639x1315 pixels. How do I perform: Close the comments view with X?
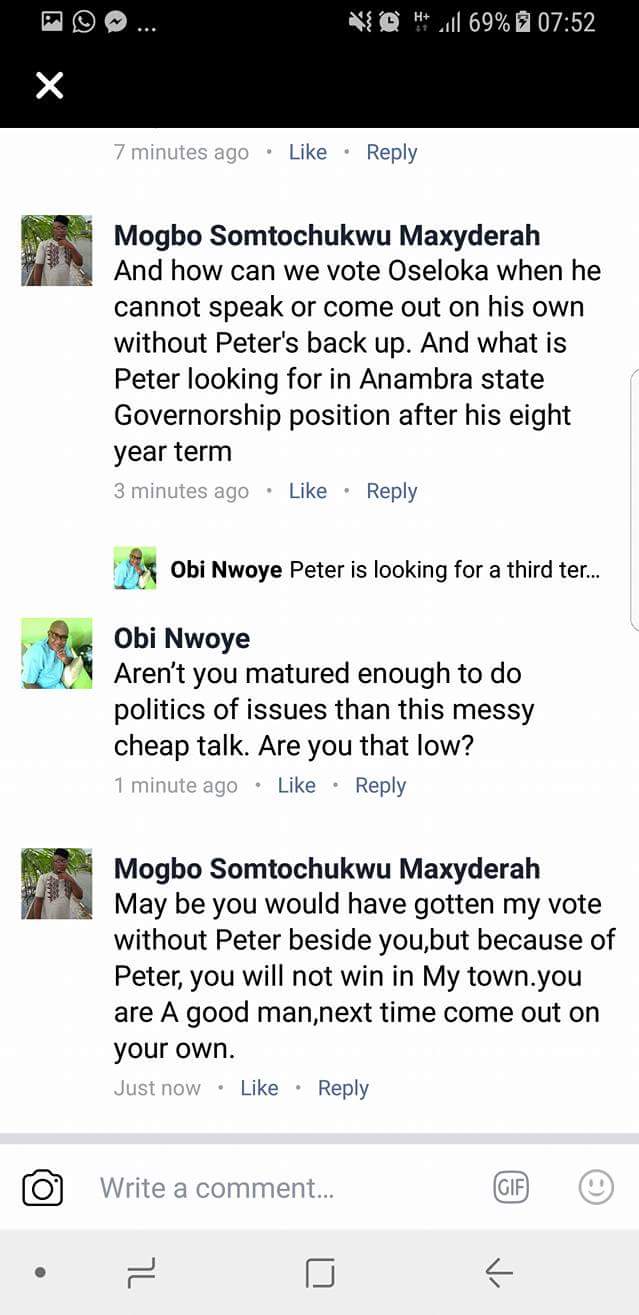coord(49,86)
